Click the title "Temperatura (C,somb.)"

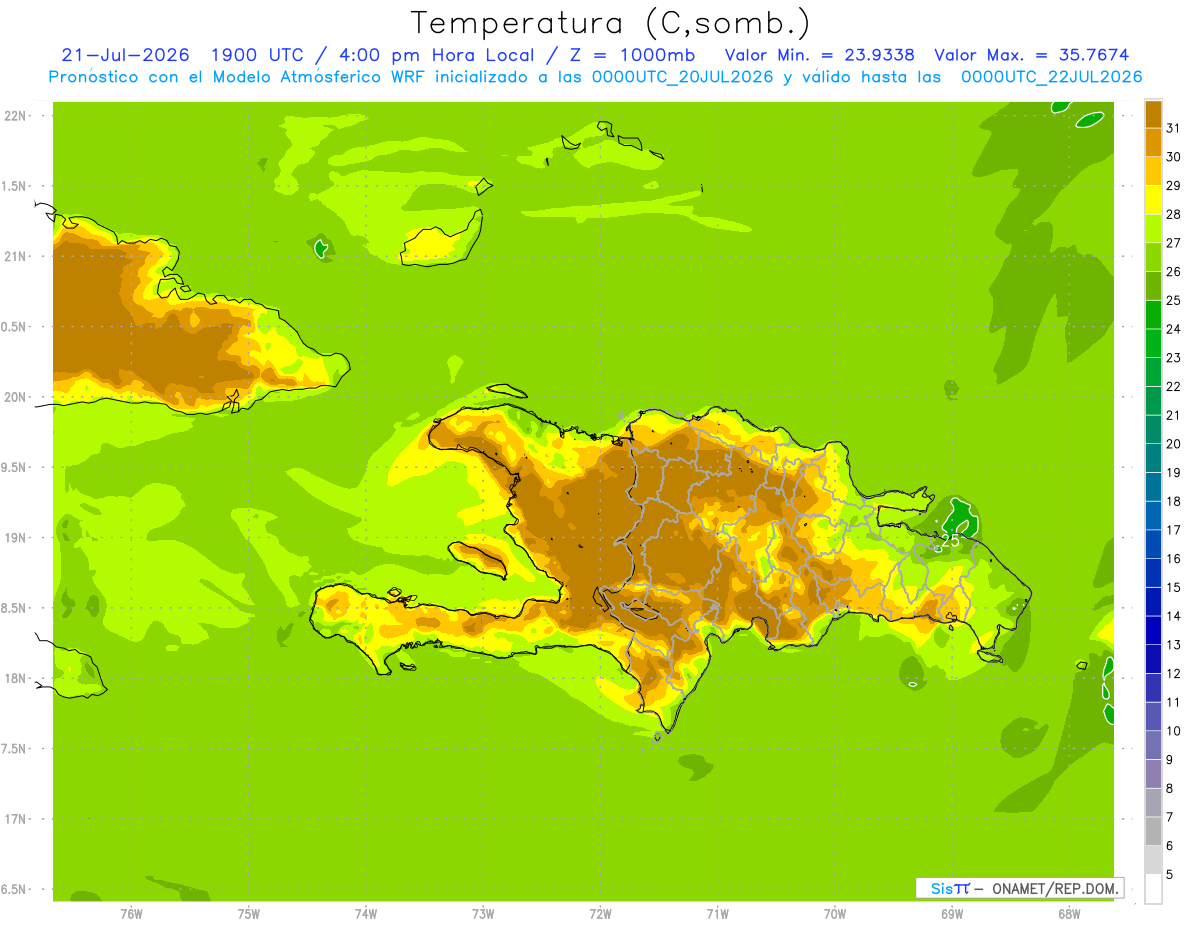pyautogui.click(x=610, y=23)
